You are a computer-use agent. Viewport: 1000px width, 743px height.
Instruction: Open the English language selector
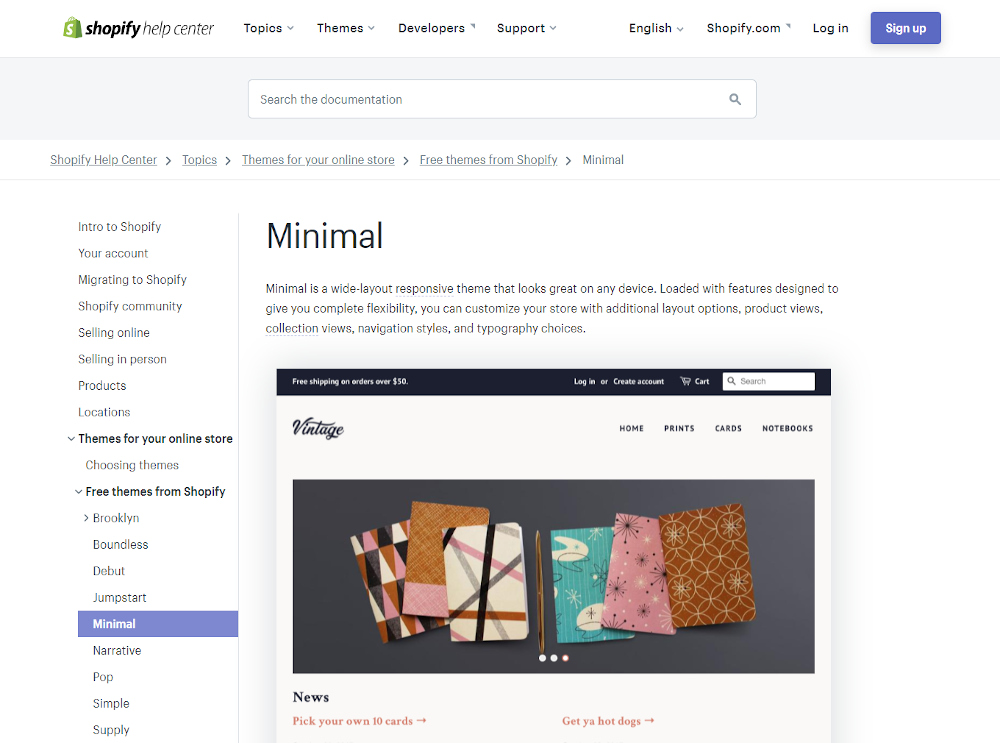pyautogui.click(x=656, y=28)
